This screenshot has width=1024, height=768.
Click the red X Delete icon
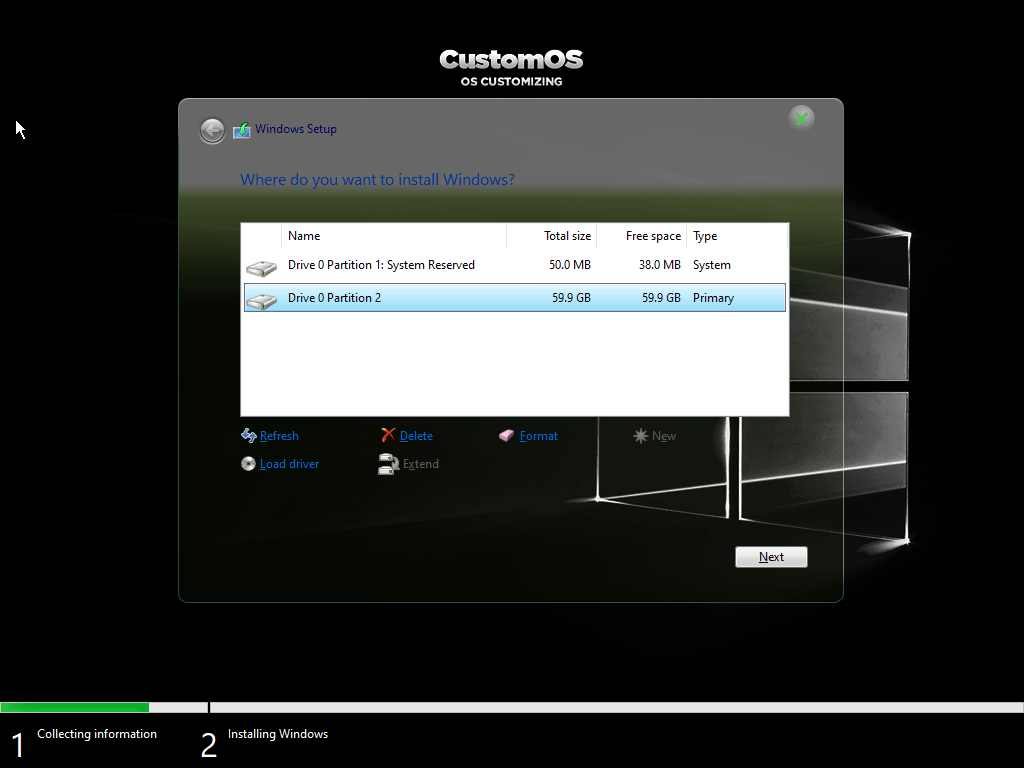coord(388,436)
